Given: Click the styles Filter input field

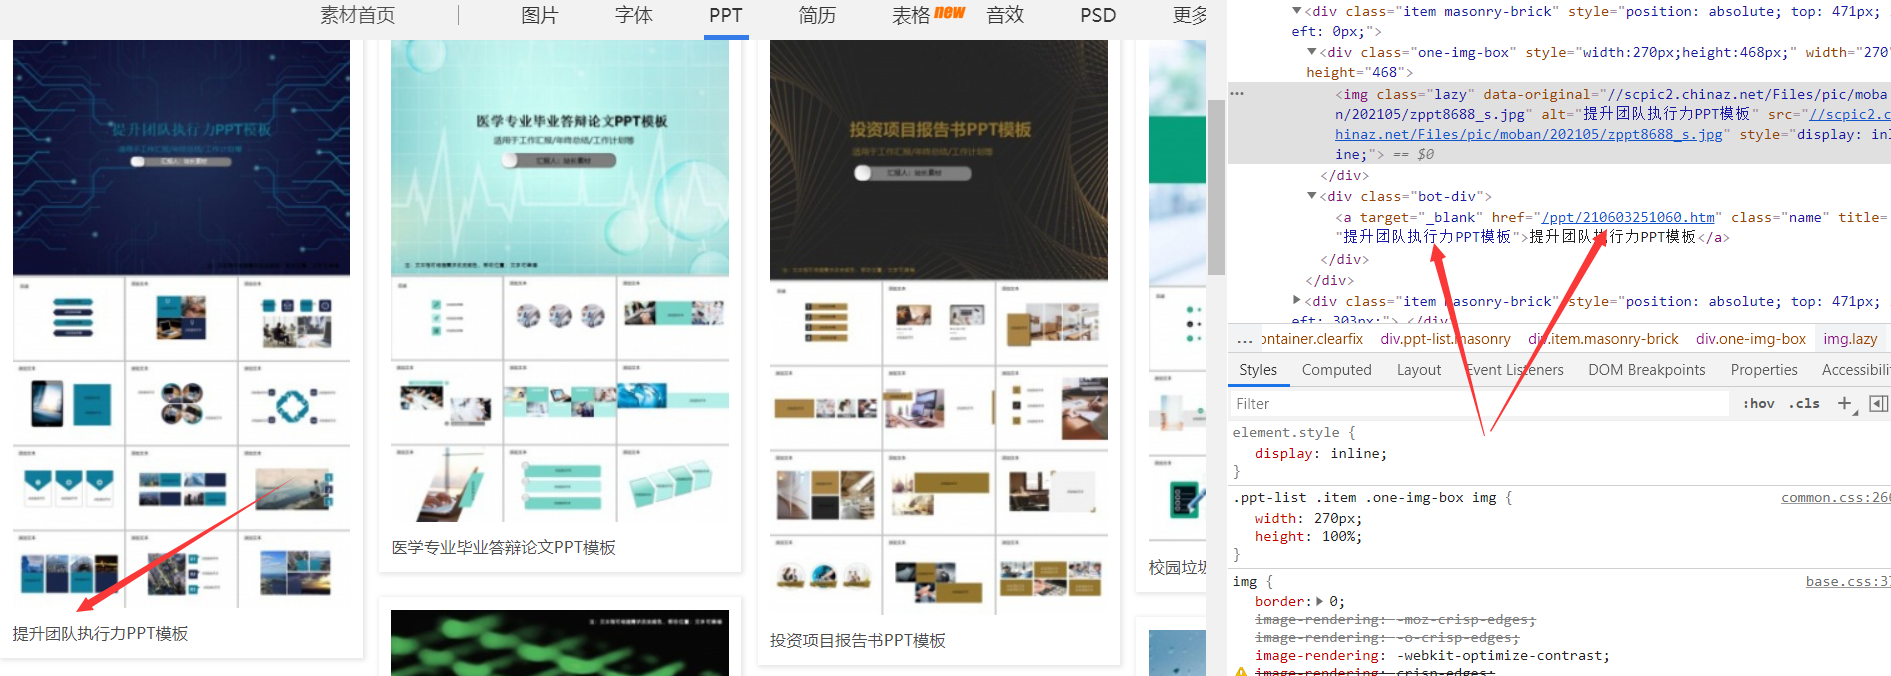Looking at the screenshot, I should (x=1480, y=404).
